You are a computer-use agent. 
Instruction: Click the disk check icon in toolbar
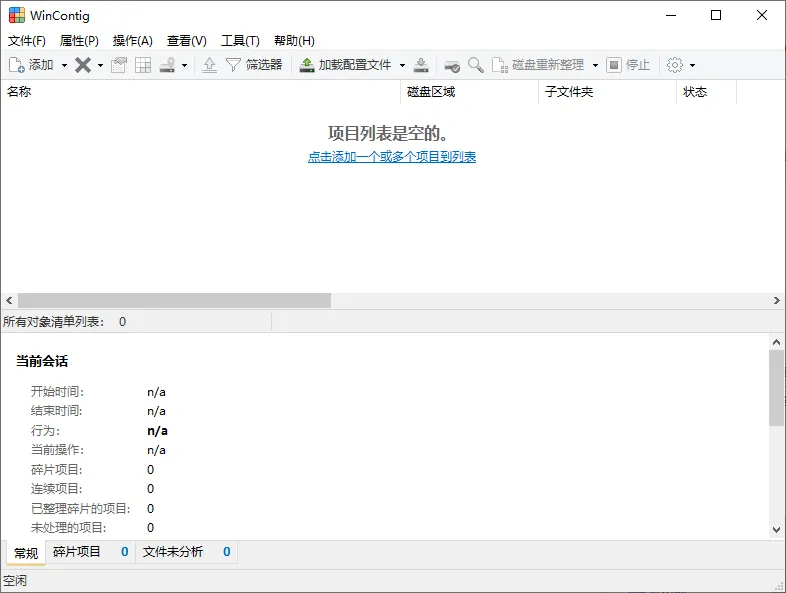(x=452, y=65)
